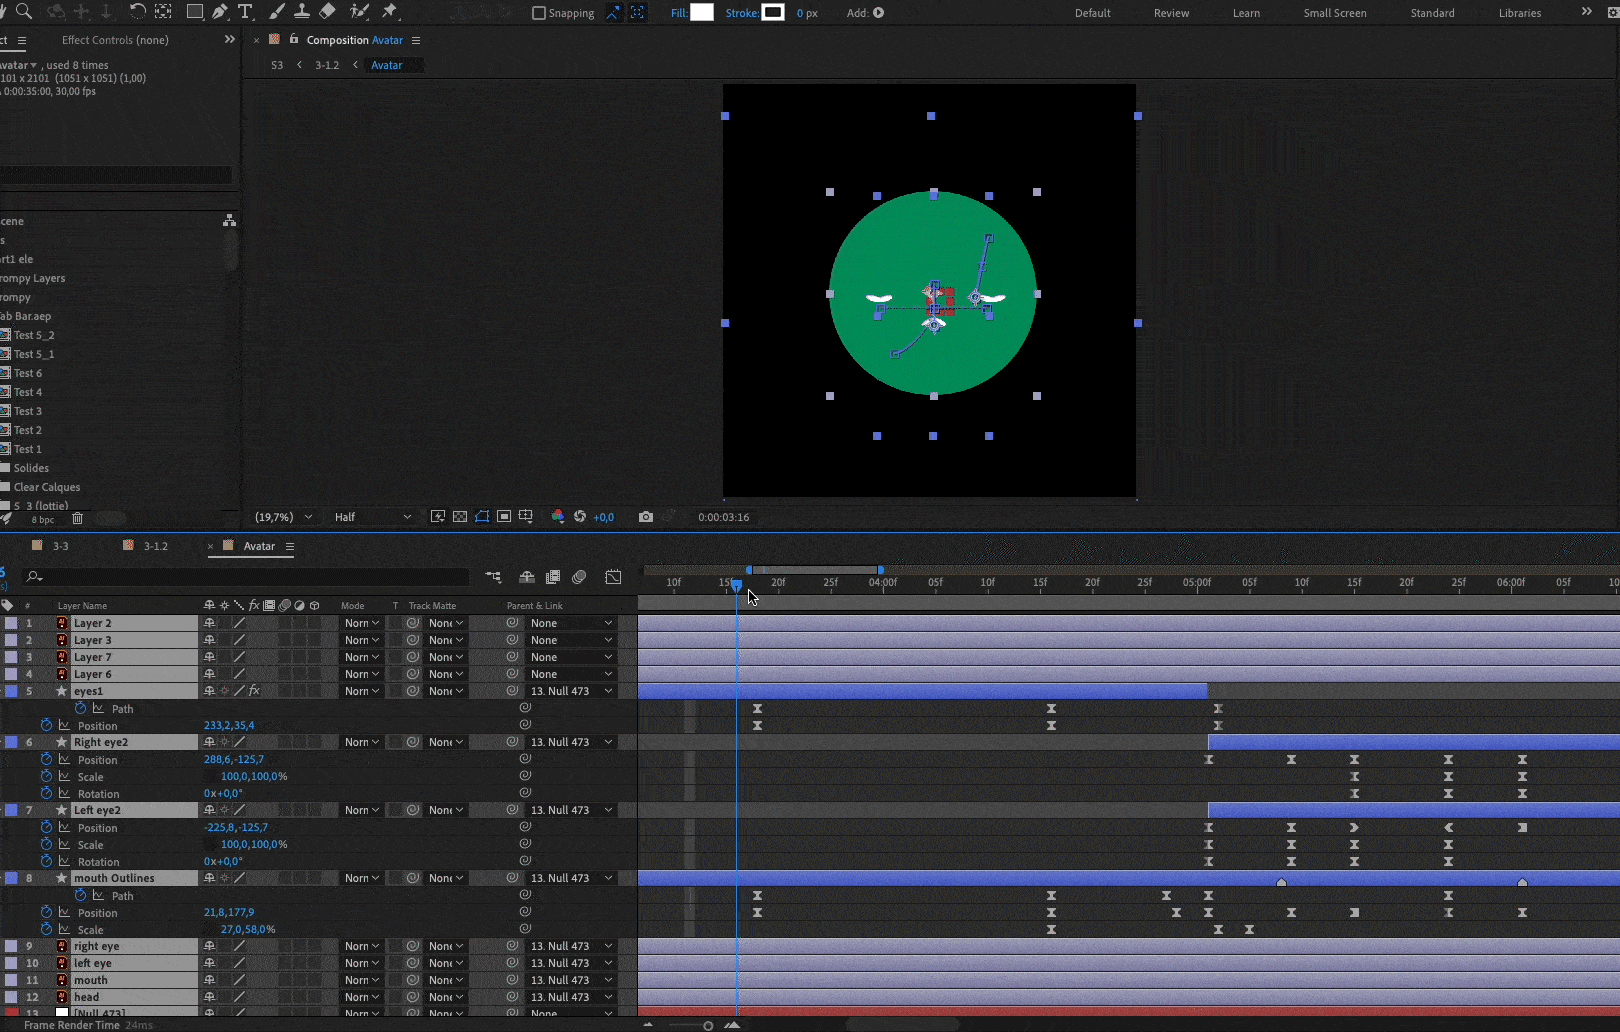Enable the Snapping checkbox
Viewport: 1620px width, 1032px height.
[x=539, y=13]
